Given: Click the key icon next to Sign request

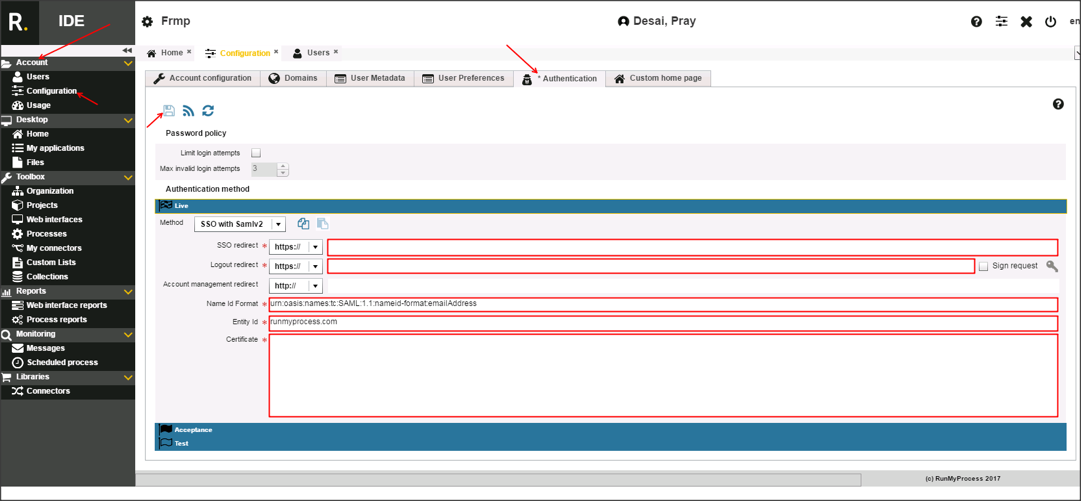Looking at the screenshot, I should coord(1052,266).
